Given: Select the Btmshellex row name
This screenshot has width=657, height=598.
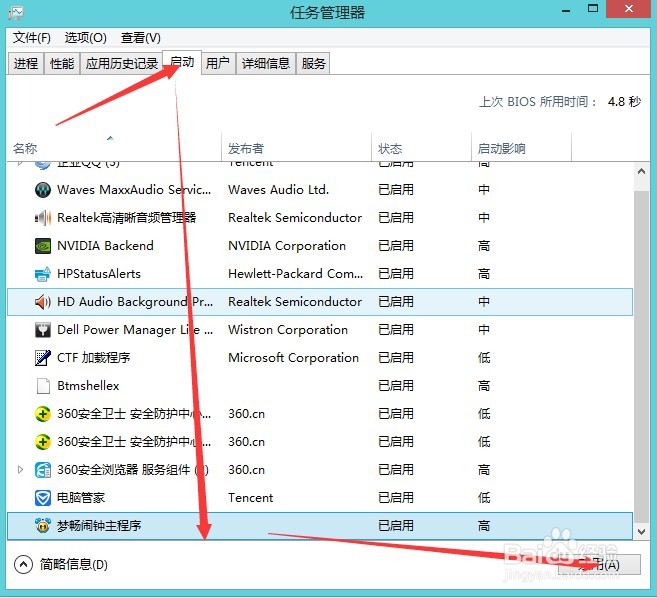Looking at the screenshot, I should click(x=88, y=386).
